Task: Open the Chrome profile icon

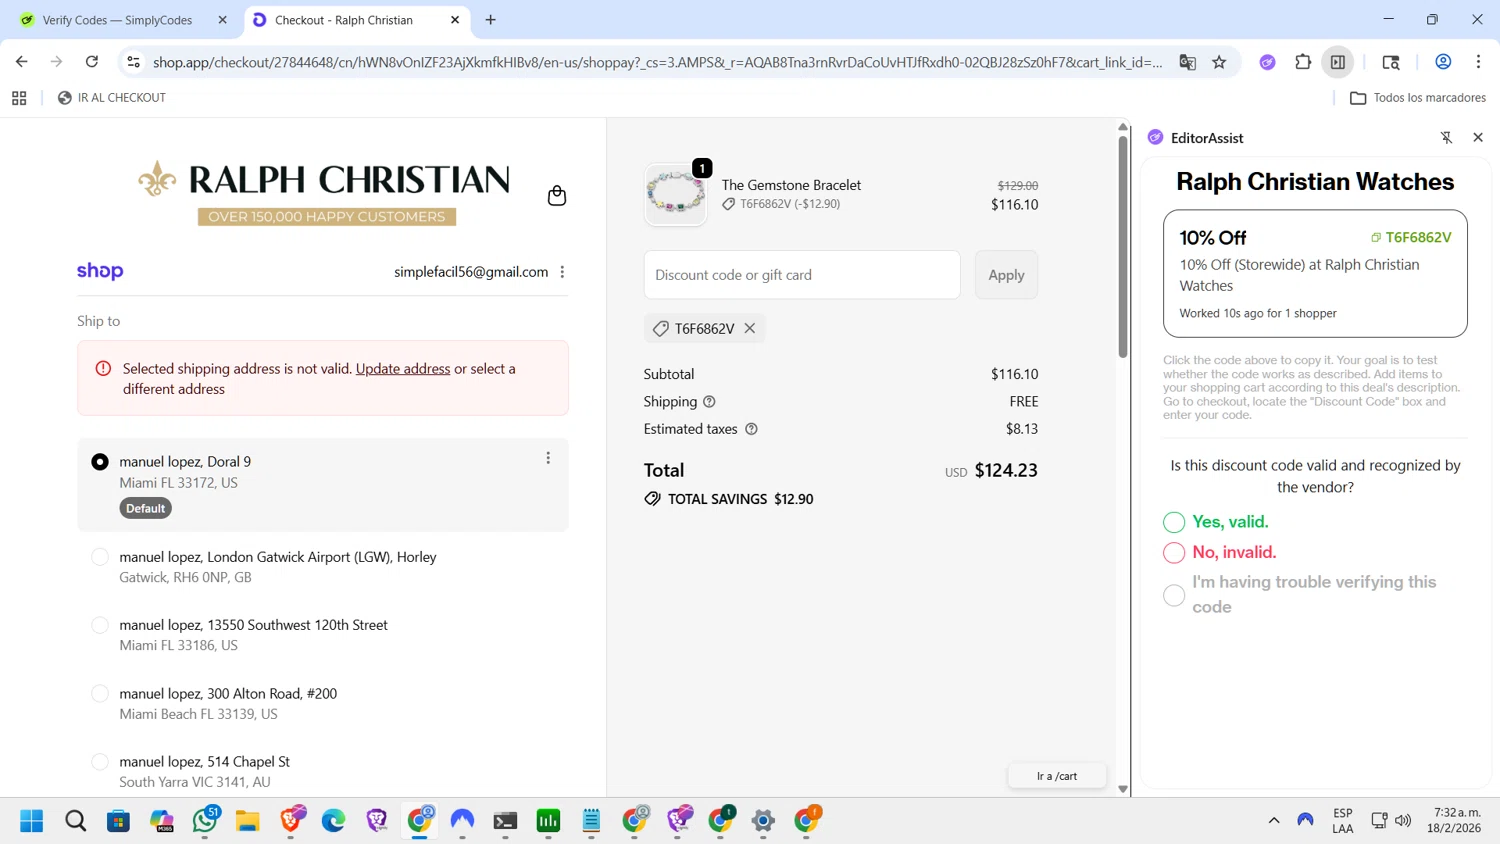Action: click(1443, 62)
